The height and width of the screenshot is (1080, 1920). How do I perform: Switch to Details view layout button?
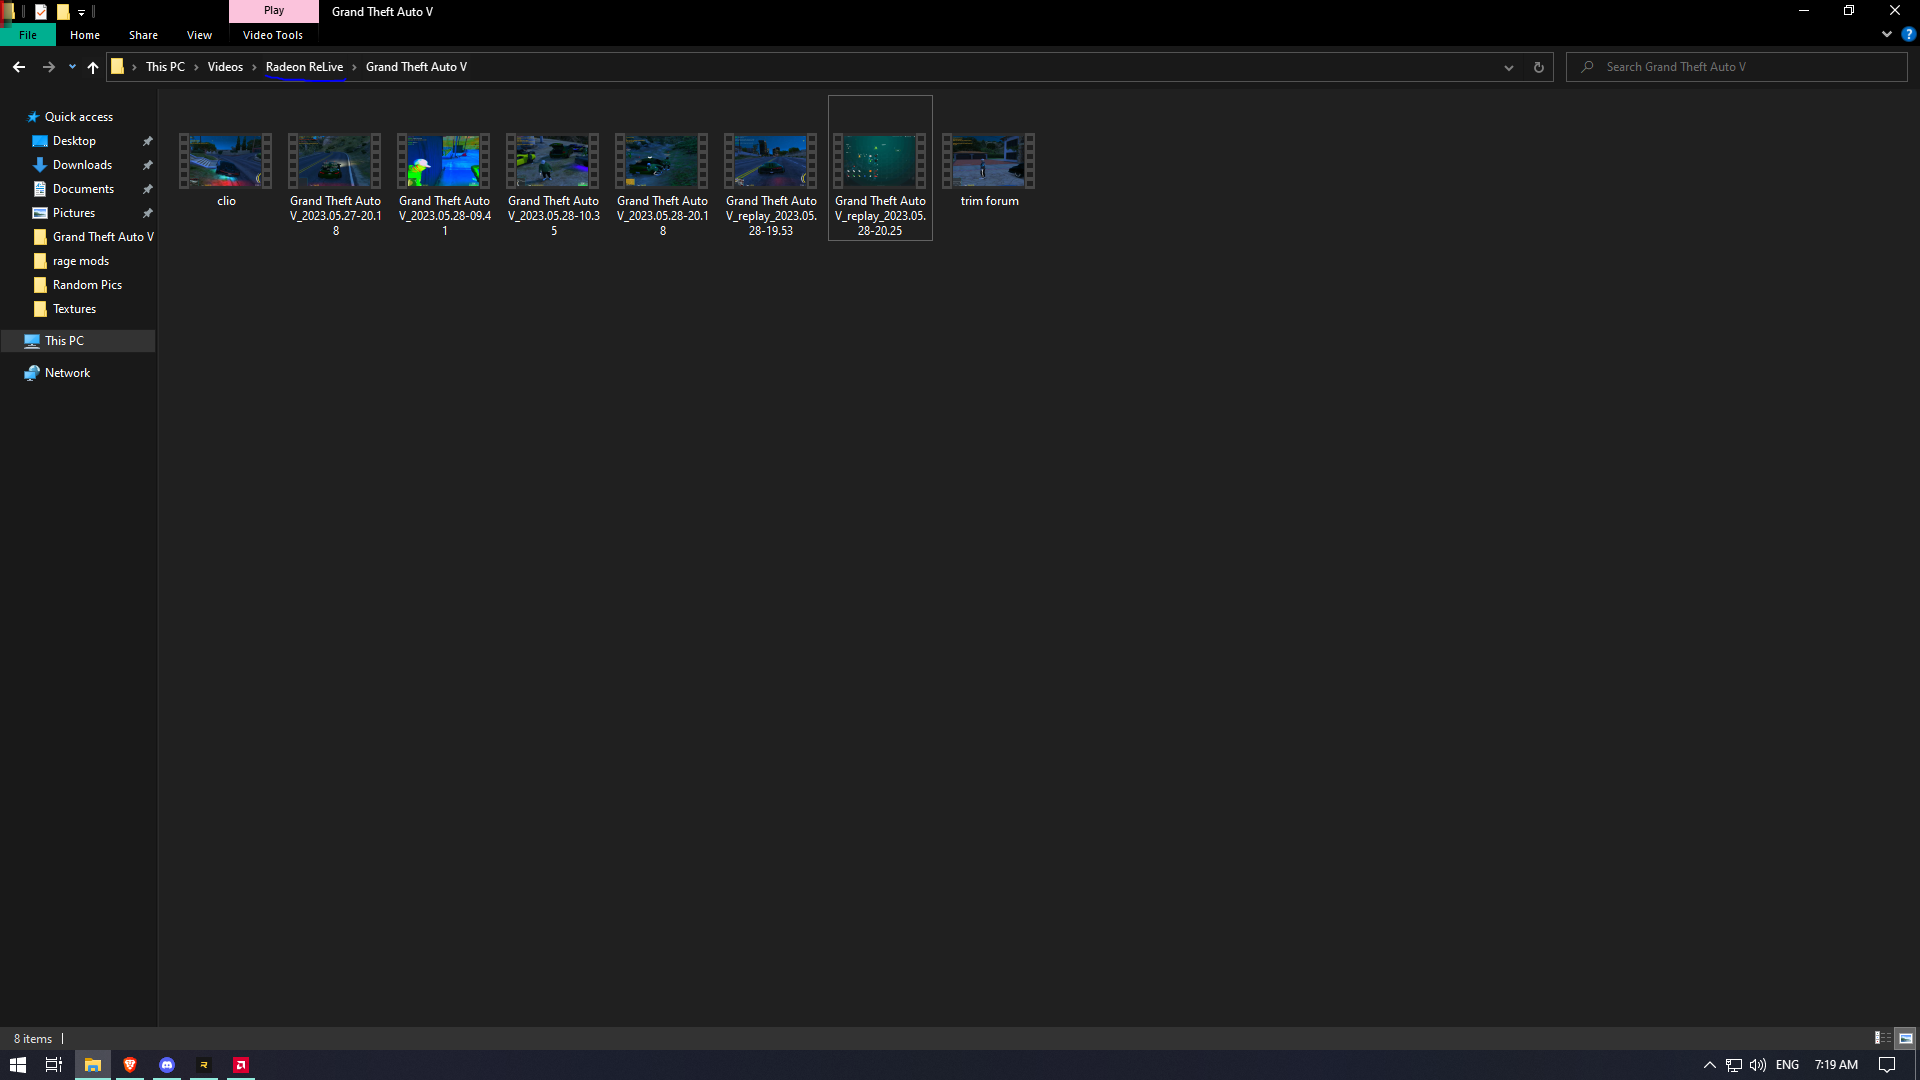1882,1038
